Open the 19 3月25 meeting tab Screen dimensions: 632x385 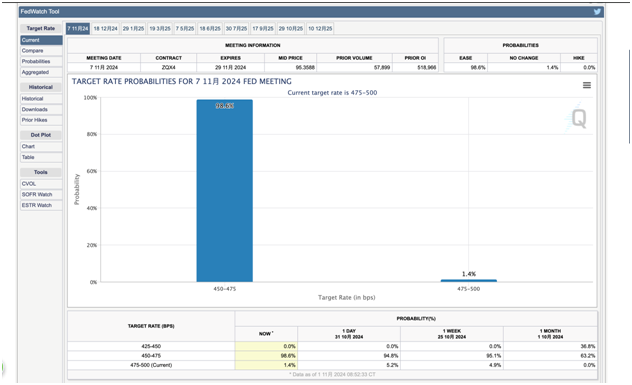[x=160, y=29]
